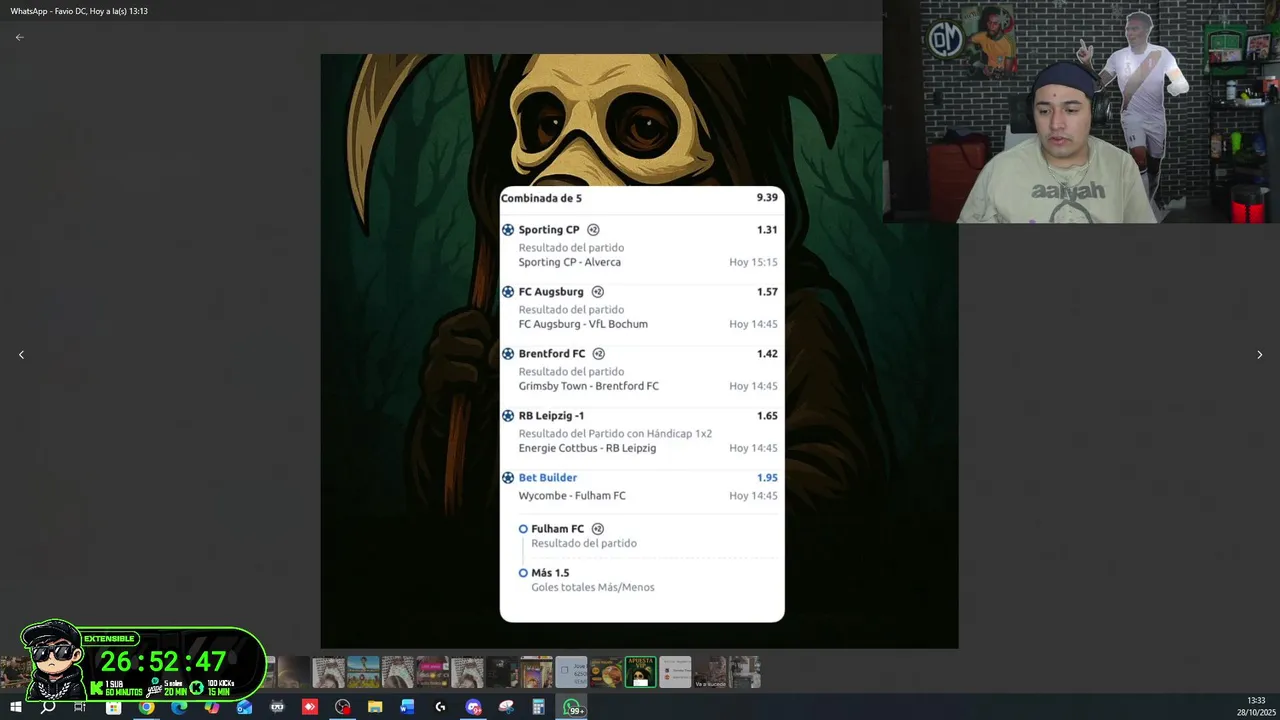
Task: Click the 26:52:47 countdown timer overlay
Action: (x=163, y=661)
